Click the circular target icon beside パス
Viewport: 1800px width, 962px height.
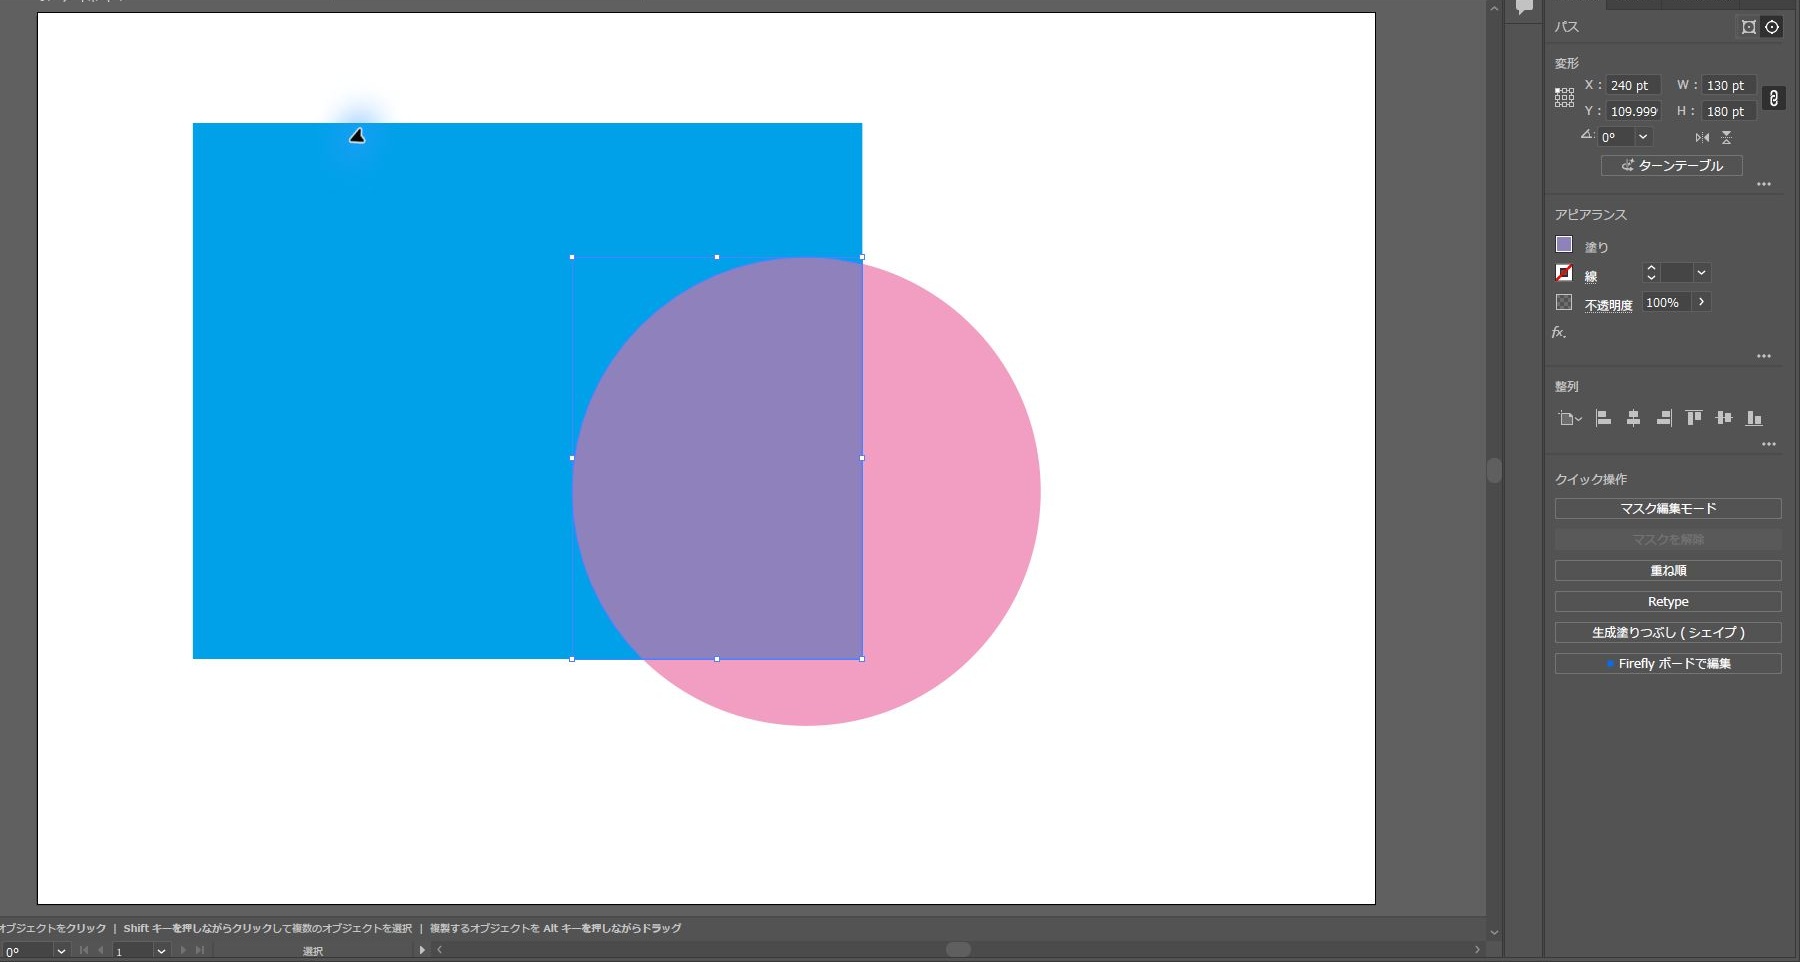1772,27
